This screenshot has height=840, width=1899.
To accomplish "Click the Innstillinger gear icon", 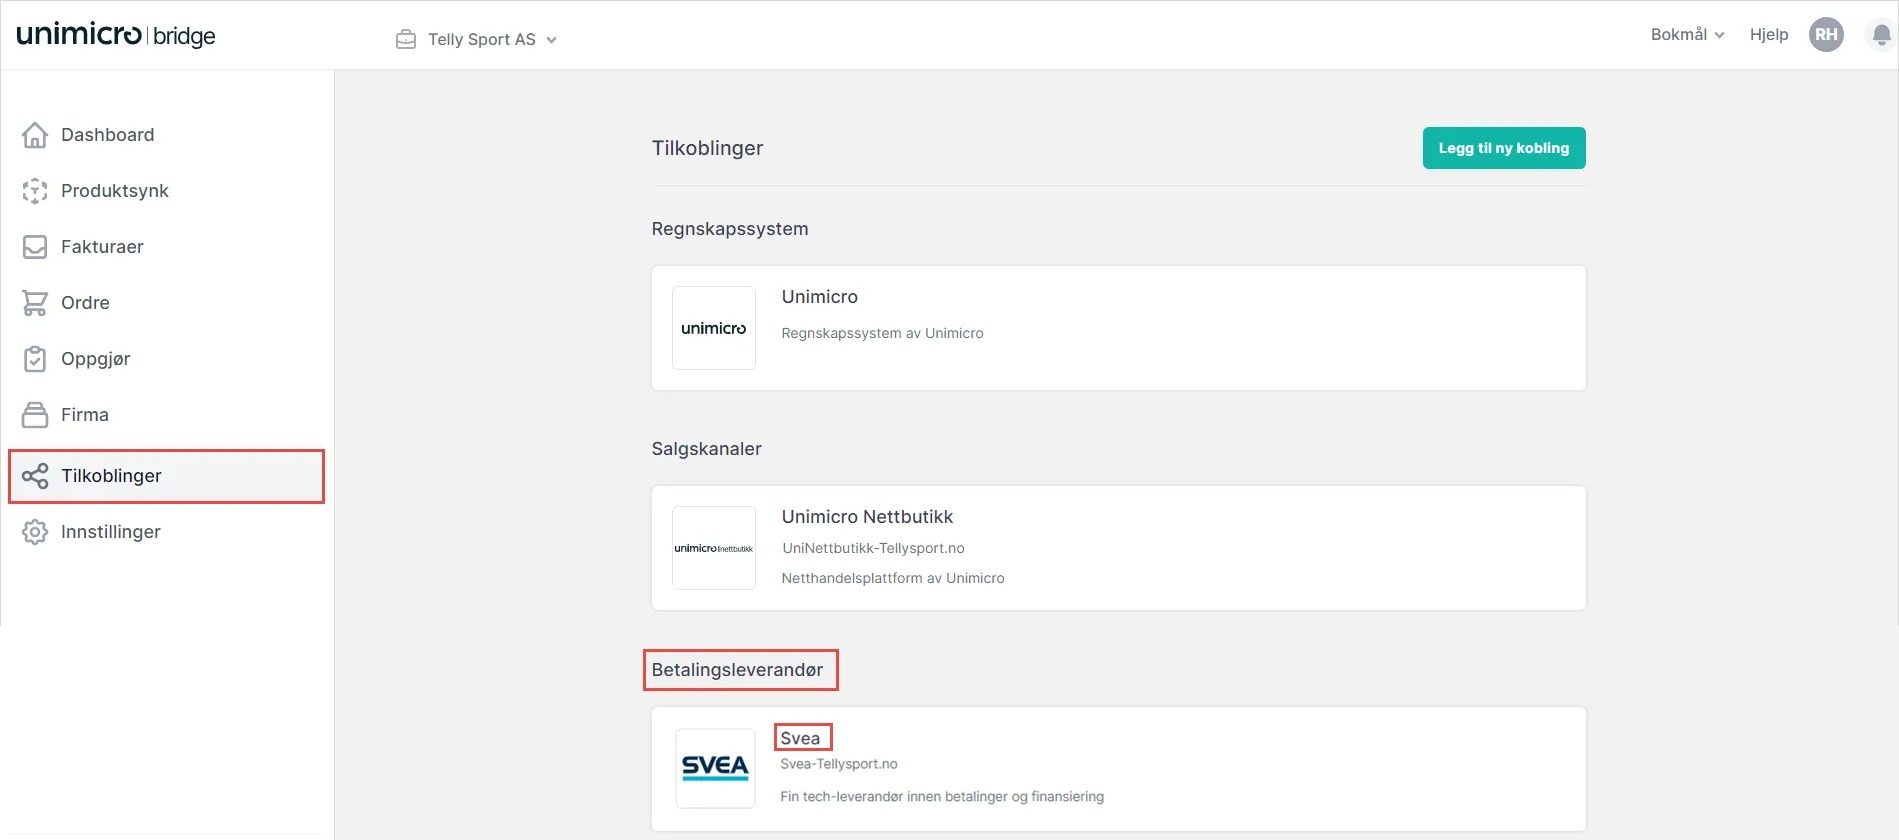I will click(x=35, y=532).
